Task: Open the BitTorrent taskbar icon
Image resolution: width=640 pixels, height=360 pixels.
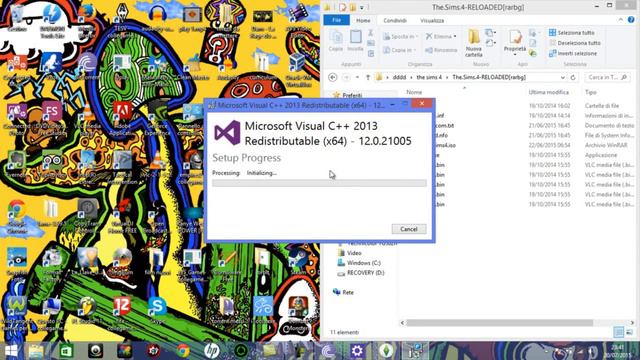Action: tap(328, 351)
